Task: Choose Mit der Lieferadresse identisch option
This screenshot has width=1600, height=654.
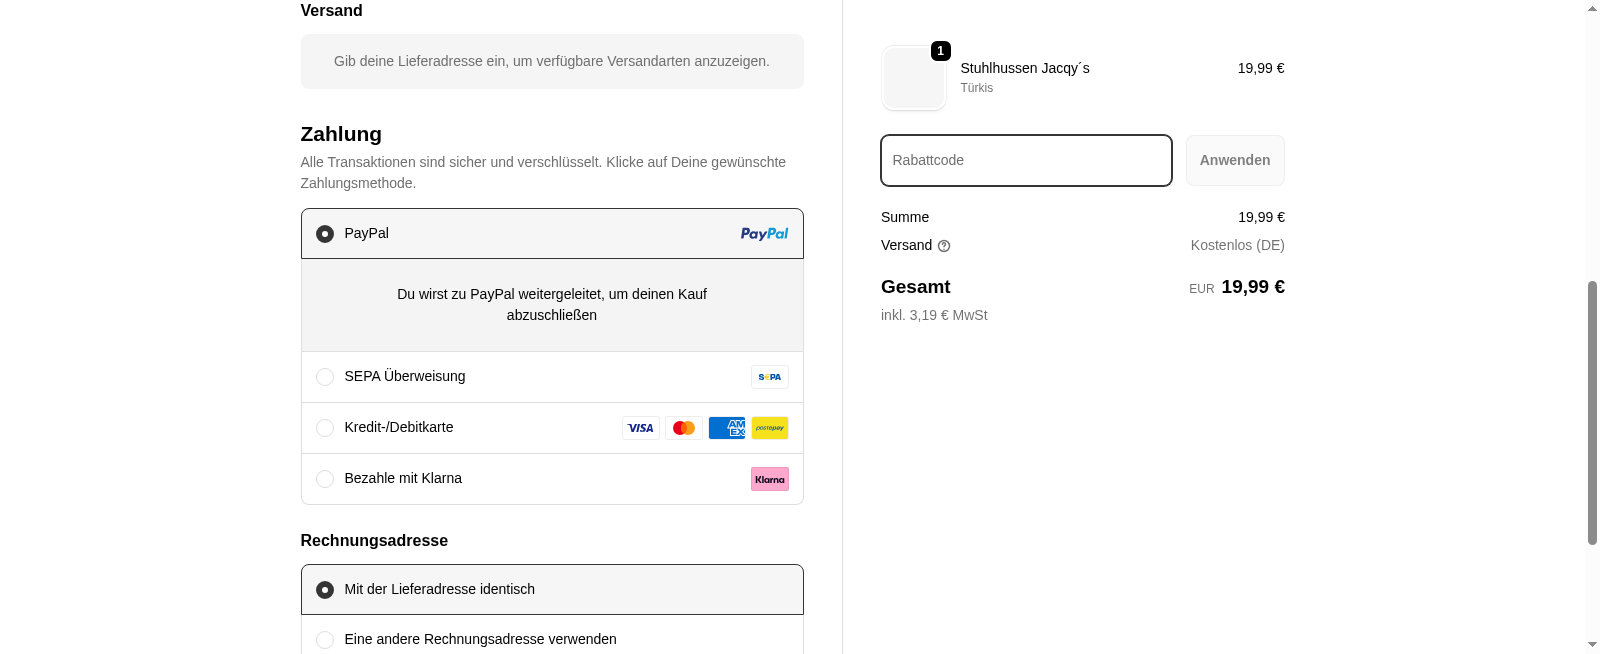Action: (x=325, y=590)
